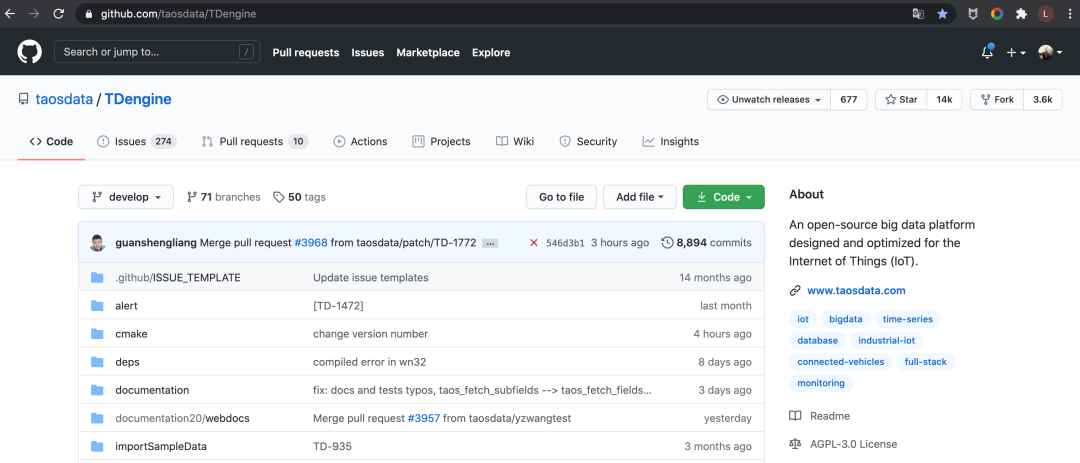1080x463 pixels.
Task: Select the time-series topic tag
Action: pyautogui.click(x=908, y=319)
